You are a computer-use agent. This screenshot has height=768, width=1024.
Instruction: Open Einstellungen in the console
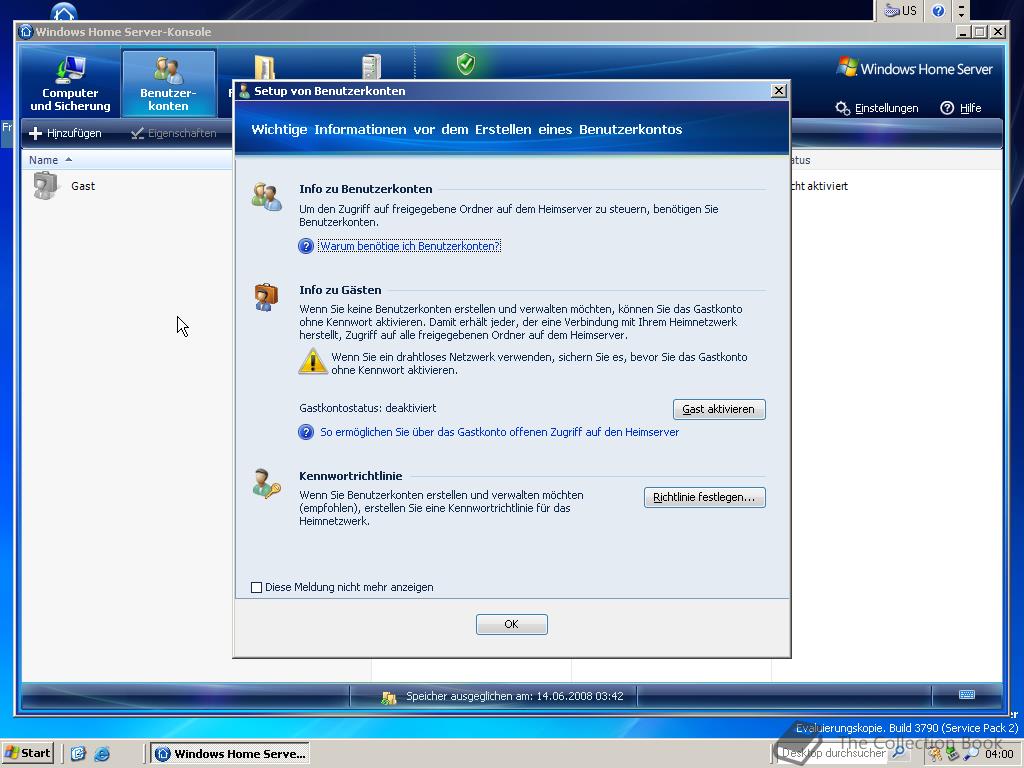pyautogui.click(x=886, y=108)
